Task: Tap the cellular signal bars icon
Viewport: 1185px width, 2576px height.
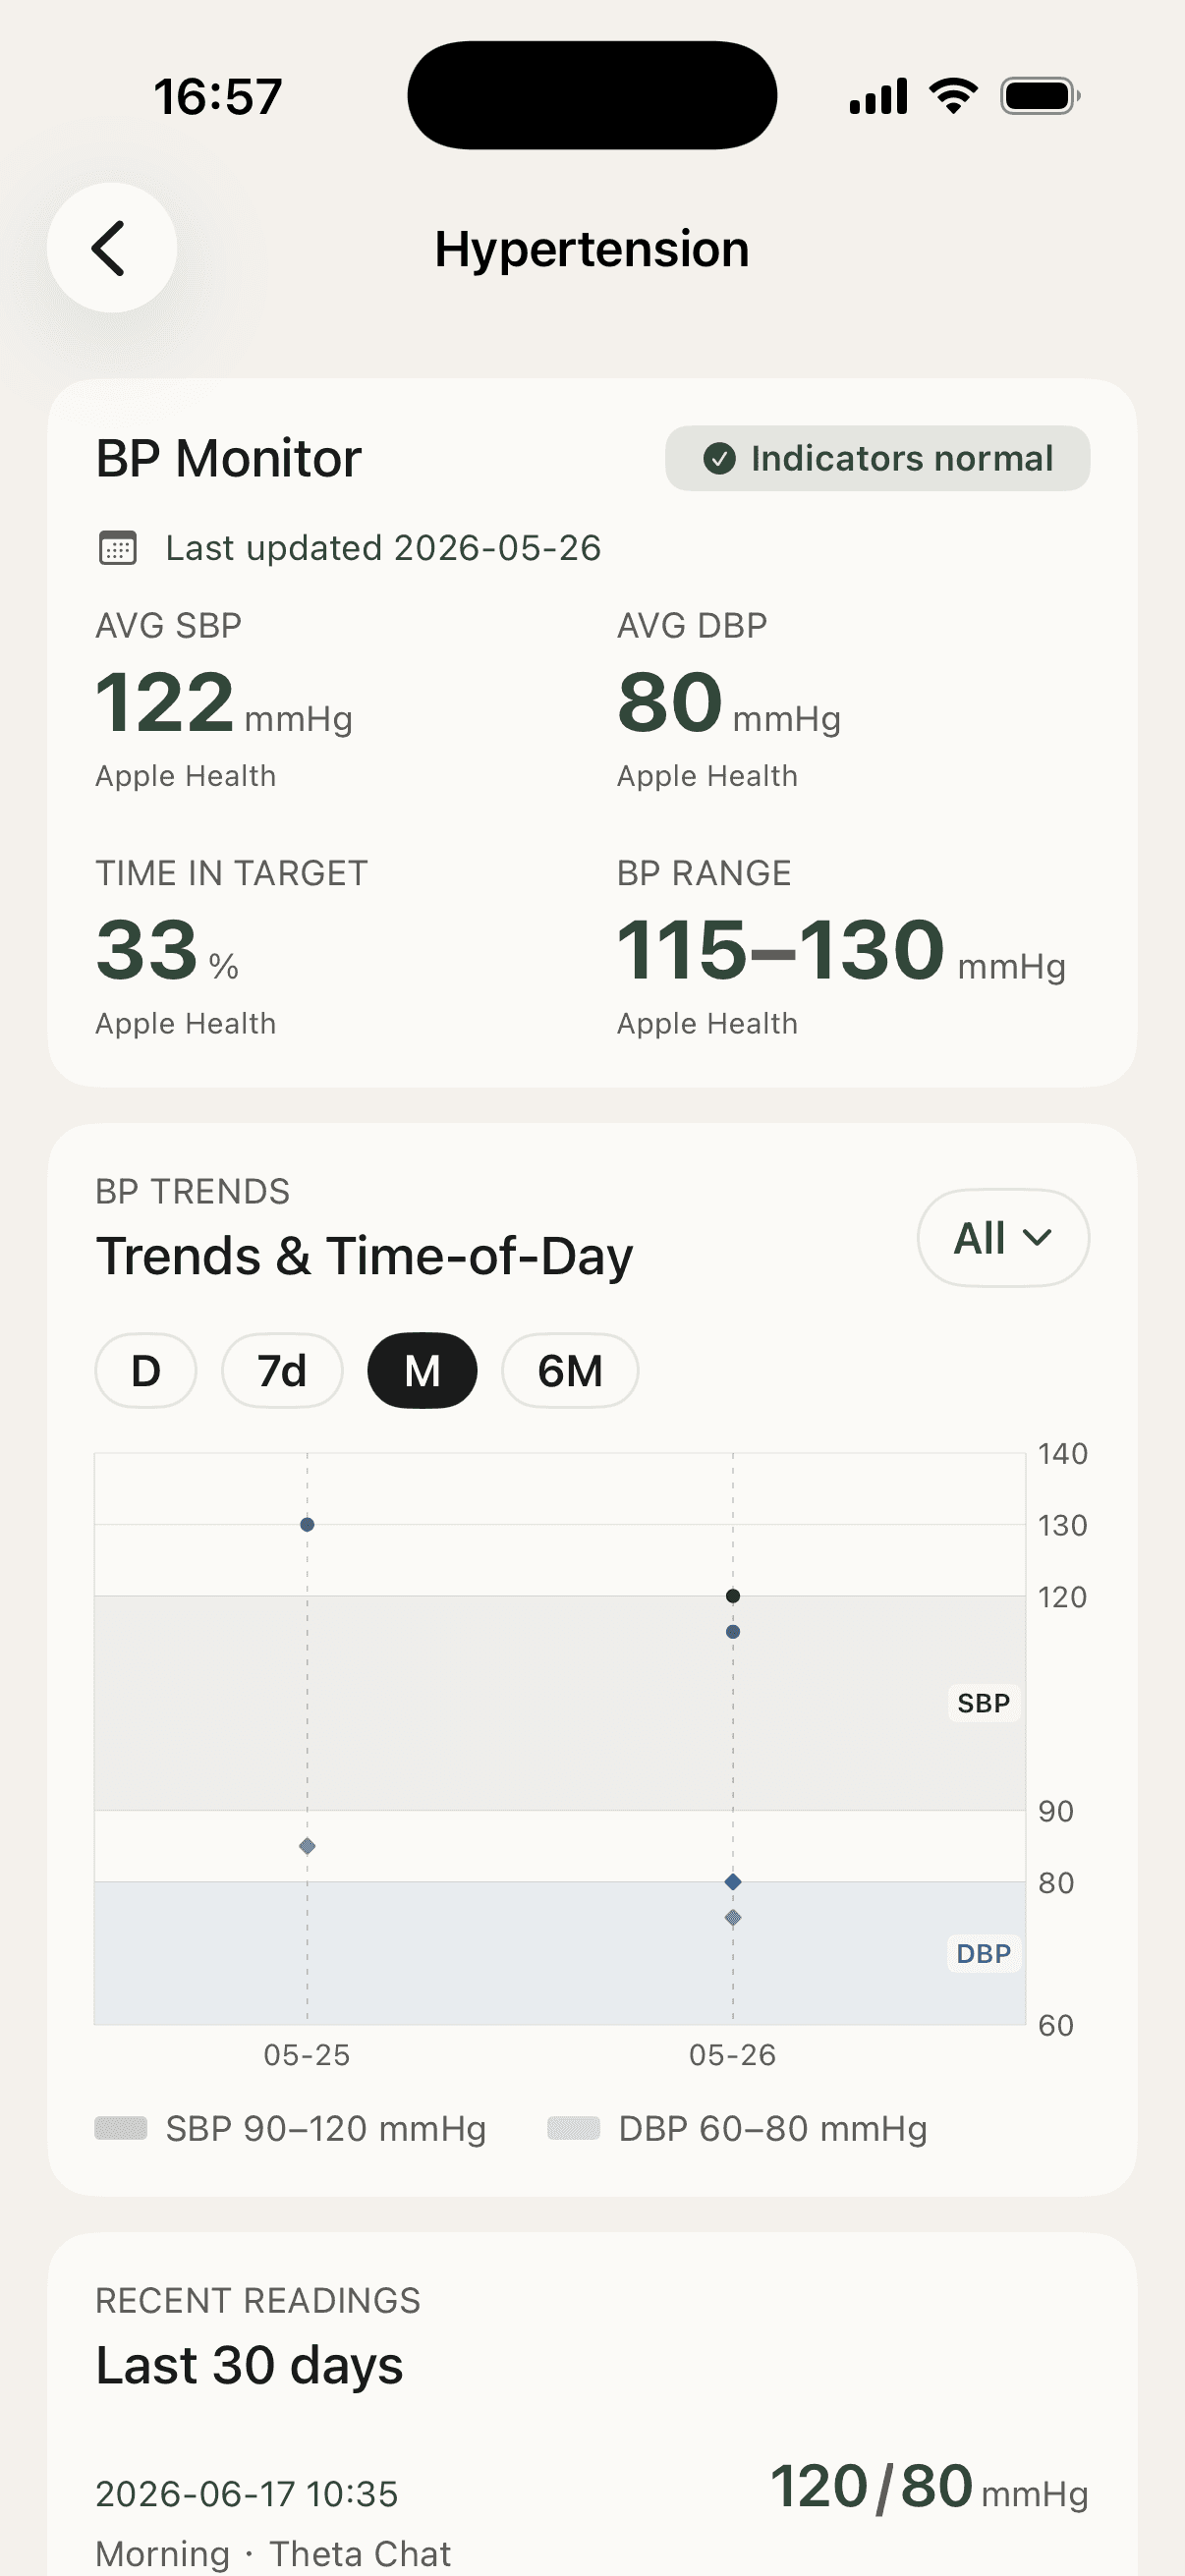Action: [x=878, y=96]
